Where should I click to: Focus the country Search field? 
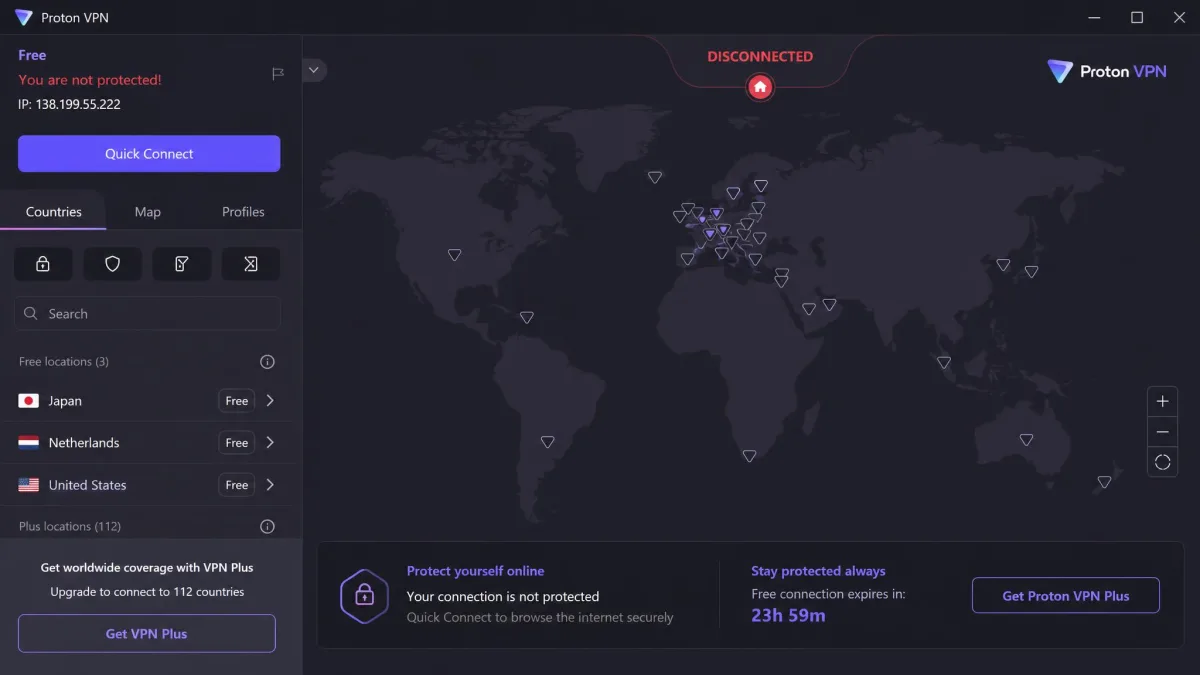[x=148, y=314]
